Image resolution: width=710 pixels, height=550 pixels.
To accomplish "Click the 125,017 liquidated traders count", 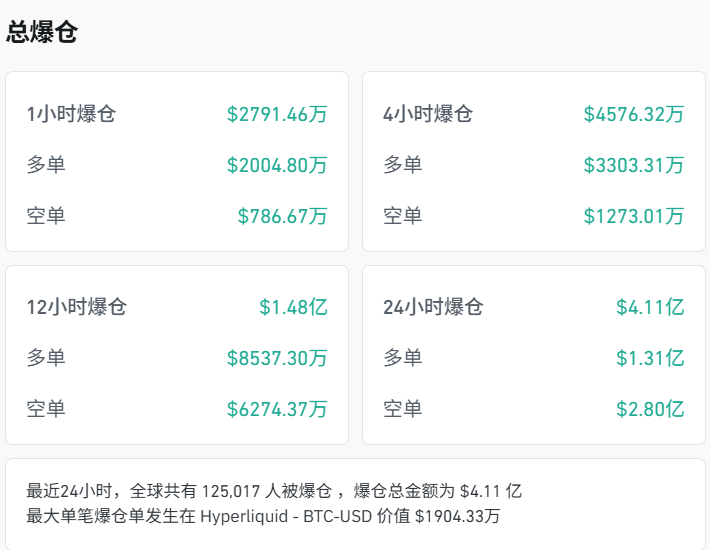I will pos(232,491).
